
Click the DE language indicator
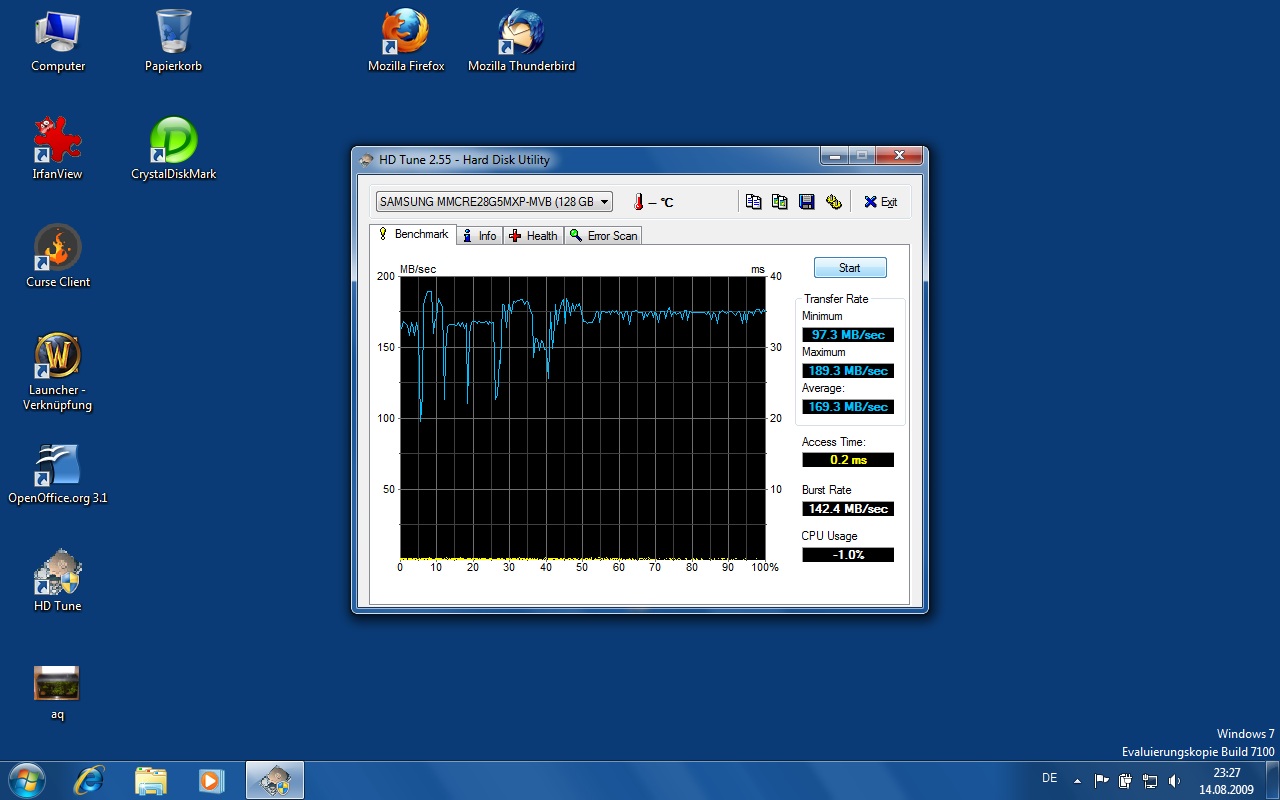(1050, 778)
